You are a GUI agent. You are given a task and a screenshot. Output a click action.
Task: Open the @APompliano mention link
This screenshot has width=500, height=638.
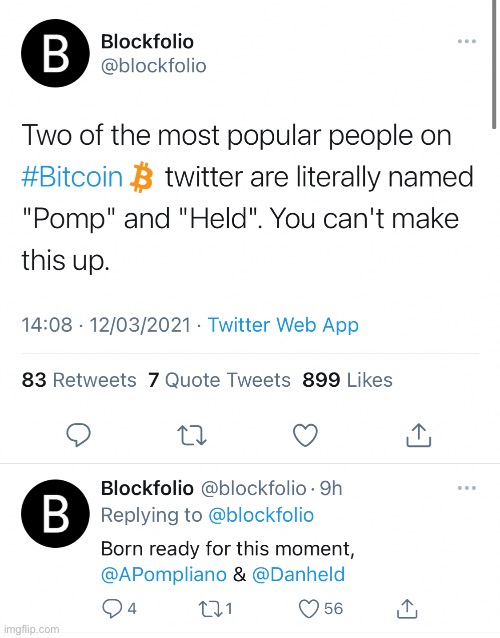click(x=164, y=575)
